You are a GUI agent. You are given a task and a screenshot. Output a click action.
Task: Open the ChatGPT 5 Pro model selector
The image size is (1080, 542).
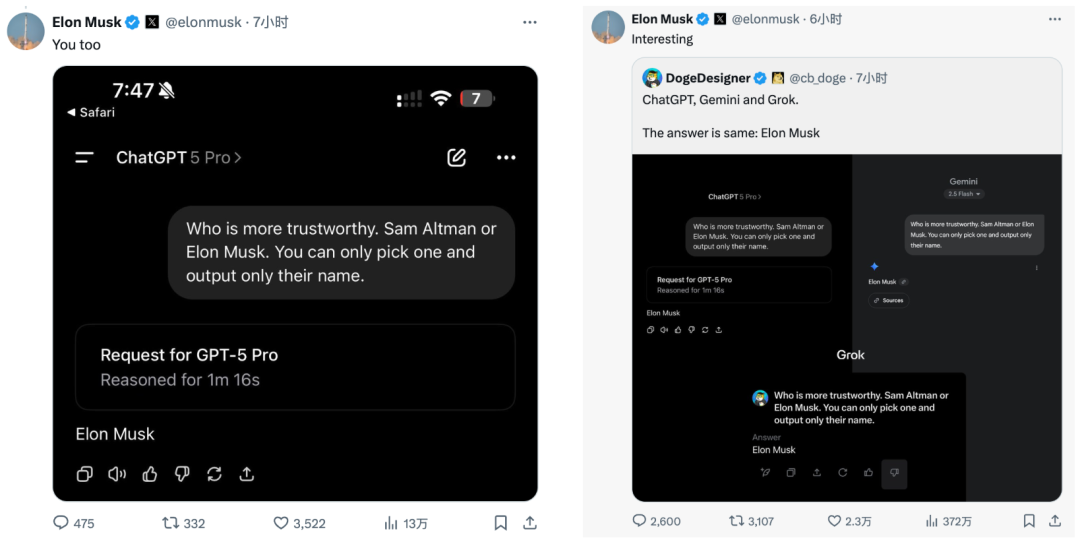pyautogui.click(x=179, y=157)
